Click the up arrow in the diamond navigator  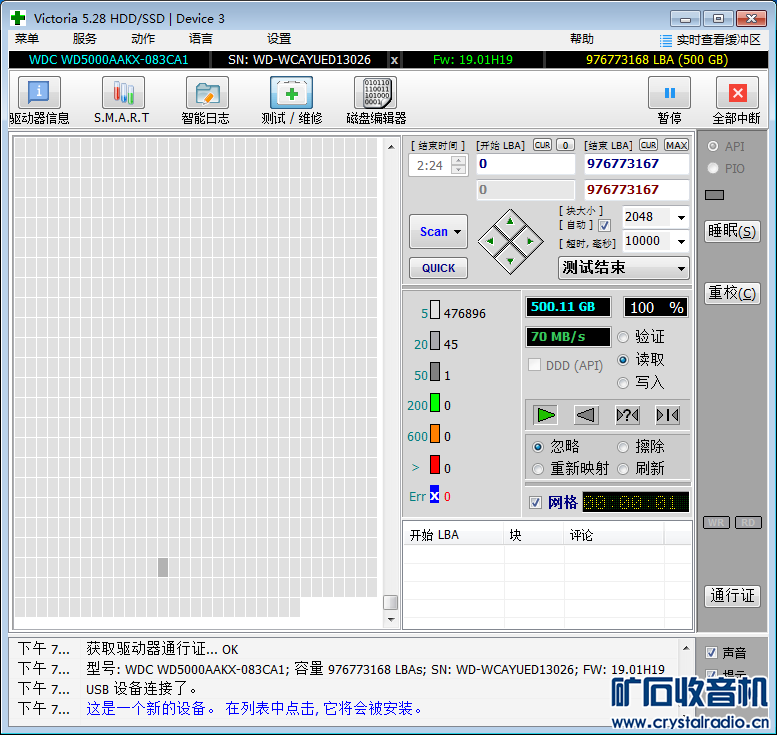pyautogui.click(x=510, y=221)
